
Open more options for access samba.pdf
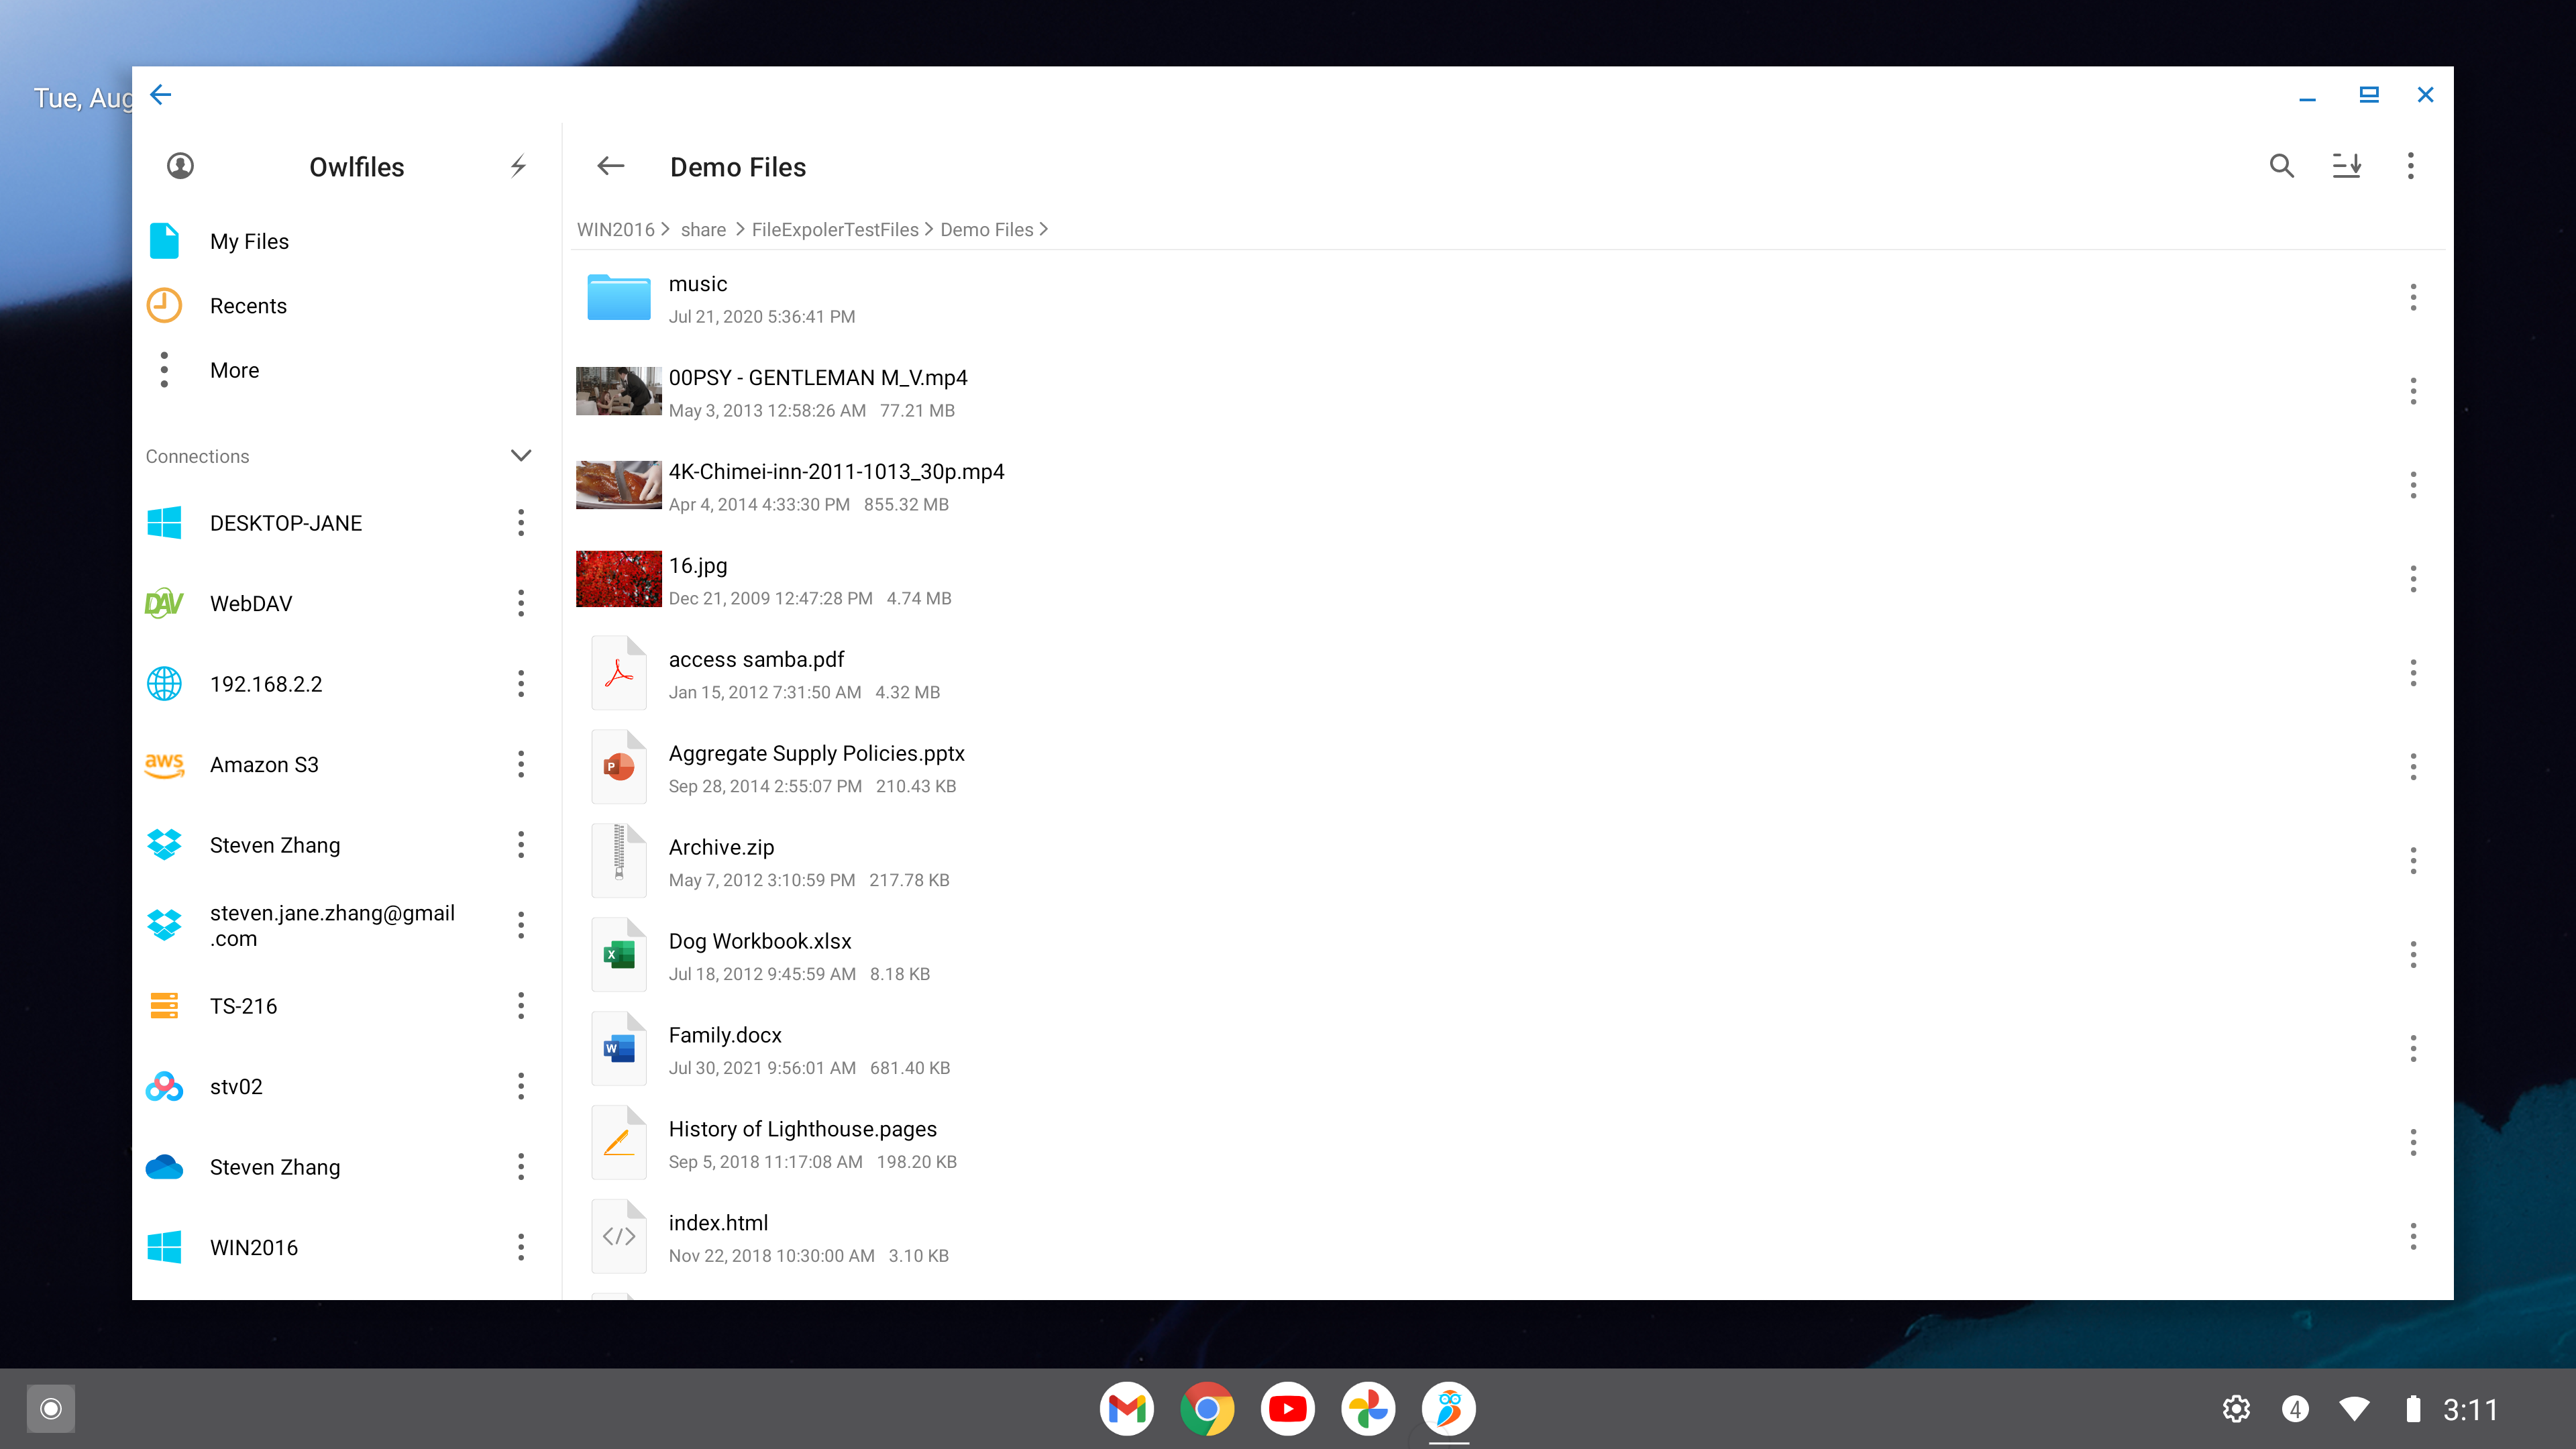pos(2412,673)
